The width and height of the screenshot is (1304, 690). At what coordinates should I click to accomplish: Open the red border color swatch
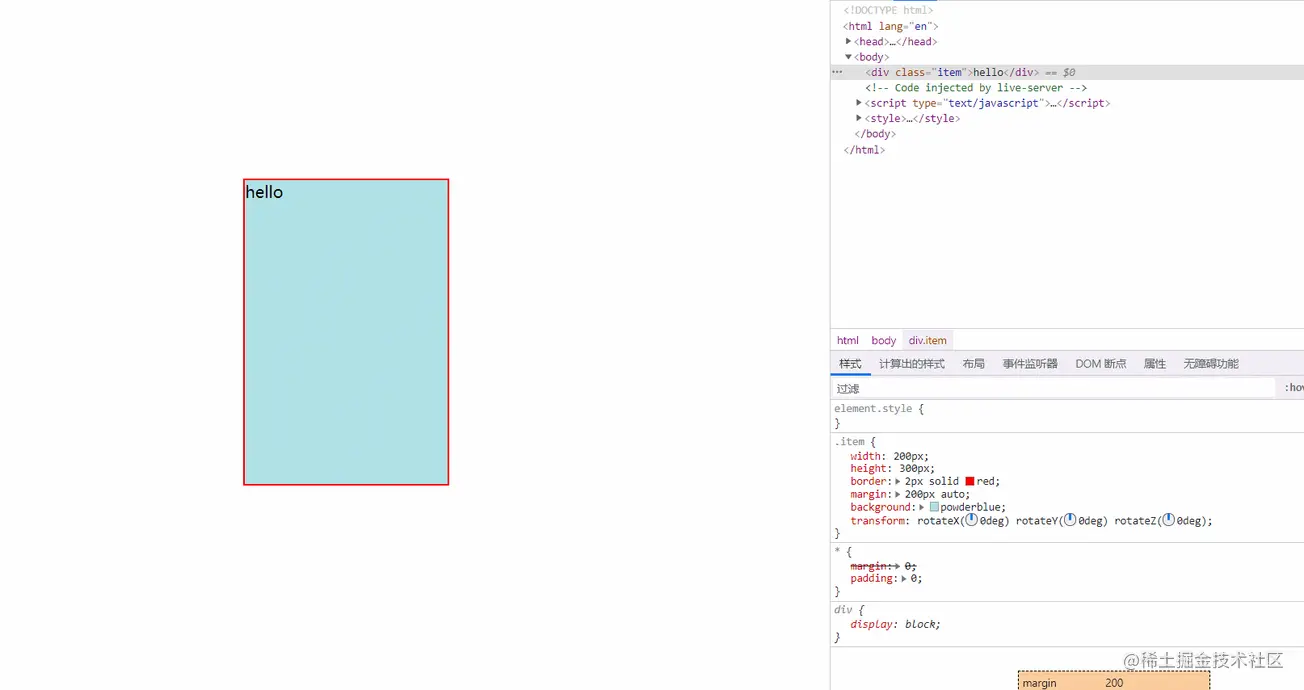point(970,481)
